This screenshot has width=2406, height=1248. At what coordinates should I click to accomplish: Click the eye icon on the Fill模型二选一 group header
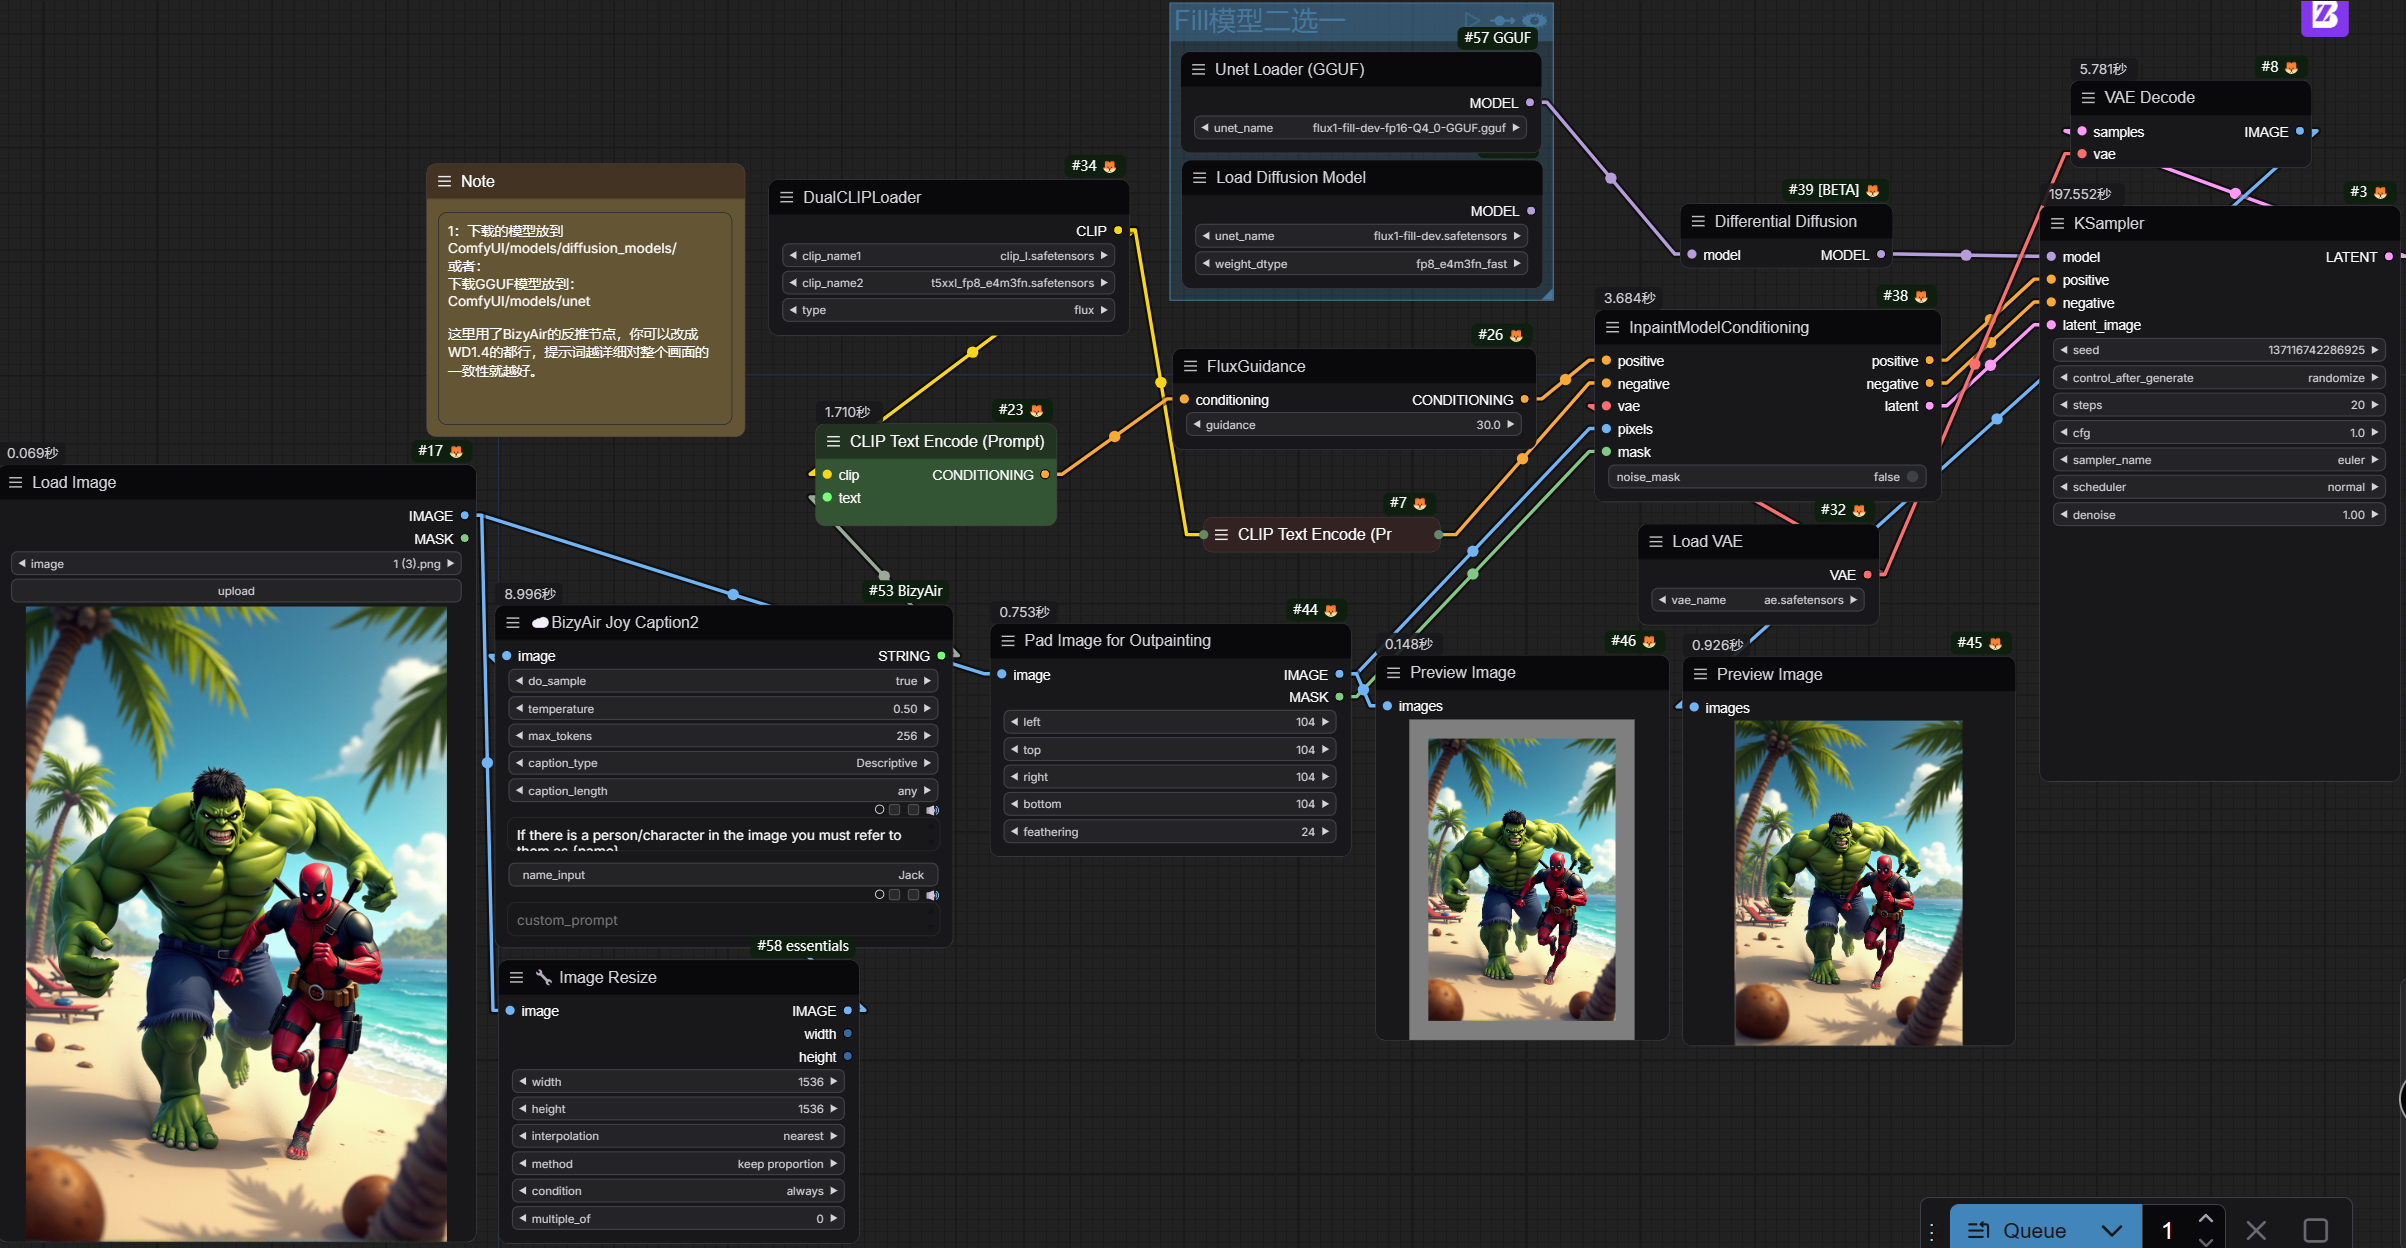click(1535, 20)
